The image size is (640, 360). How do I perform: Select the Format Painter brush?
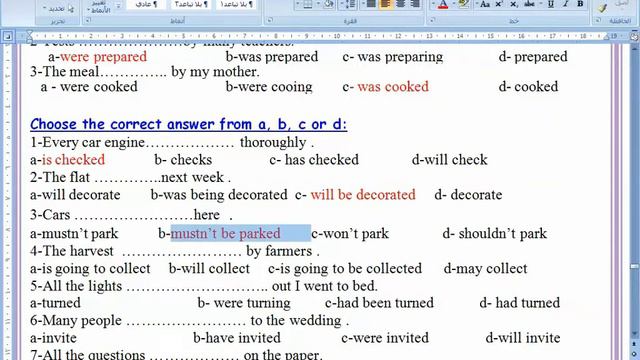[x=602, y=7]
